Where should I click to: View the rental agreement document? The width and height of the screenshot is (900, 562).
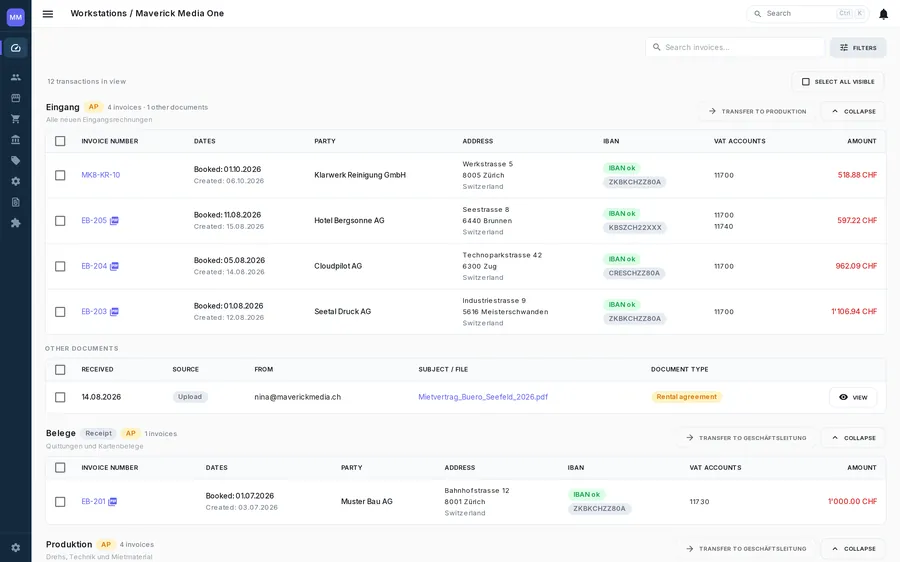tap(853, 397)
